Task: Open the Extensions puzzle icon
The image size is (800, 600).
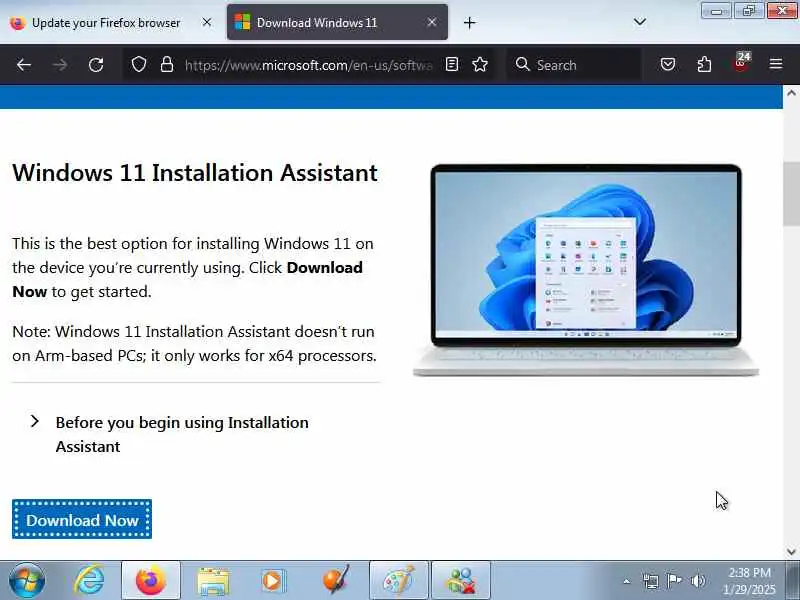Action: (704, 64)
